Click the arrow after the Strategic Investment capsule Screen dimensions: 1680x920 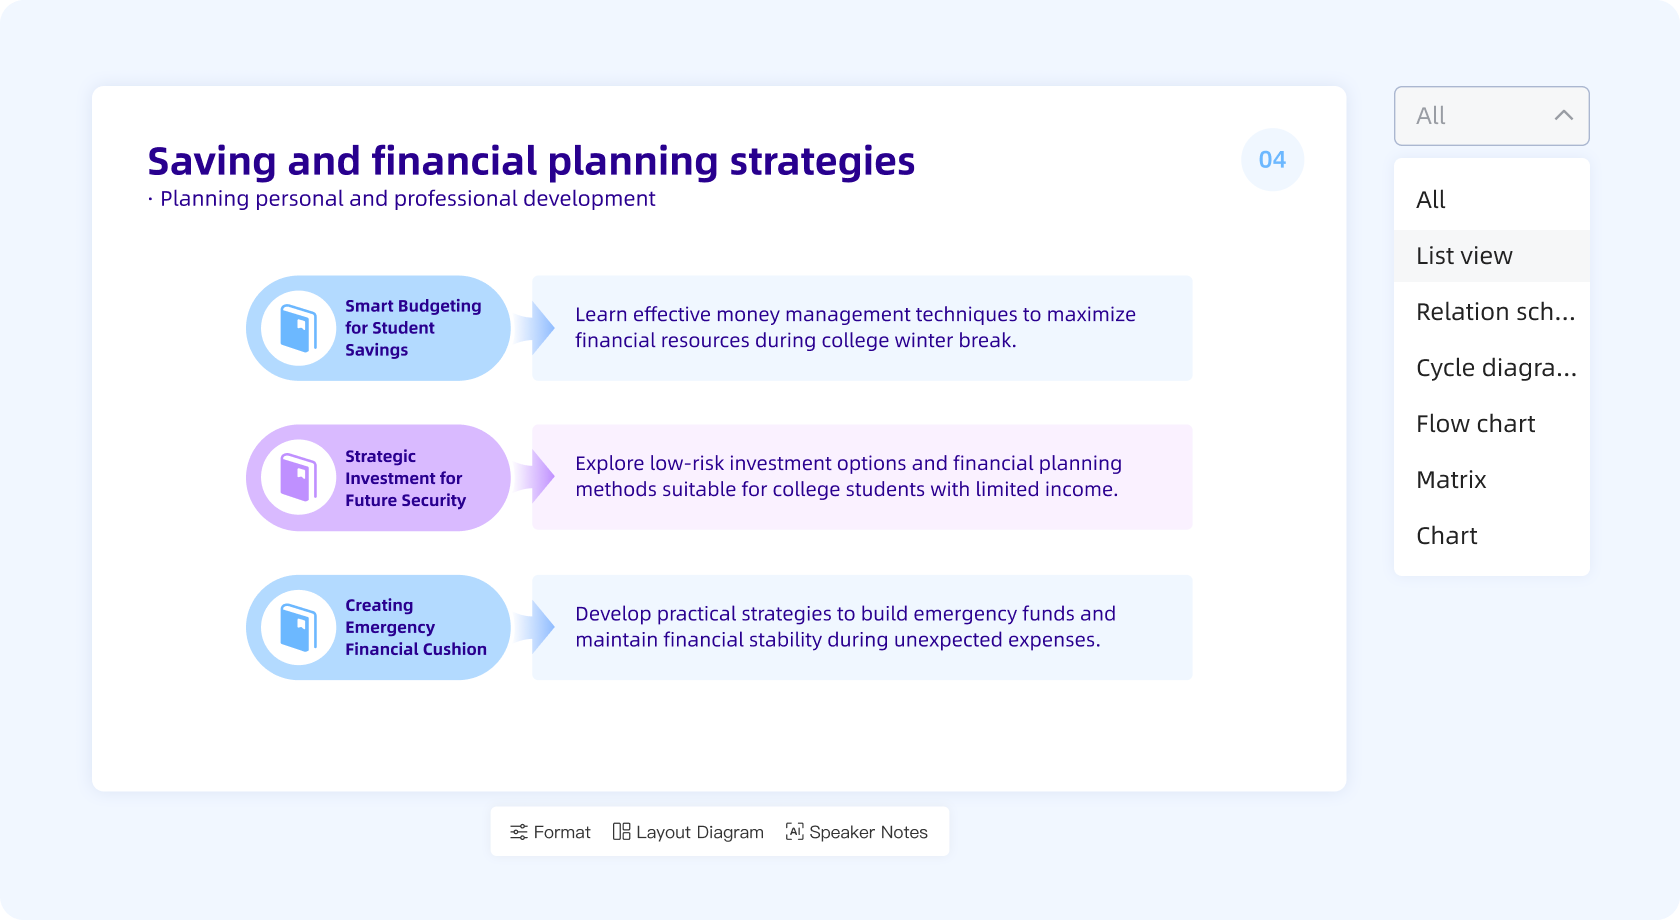click(x=537, y=477)
